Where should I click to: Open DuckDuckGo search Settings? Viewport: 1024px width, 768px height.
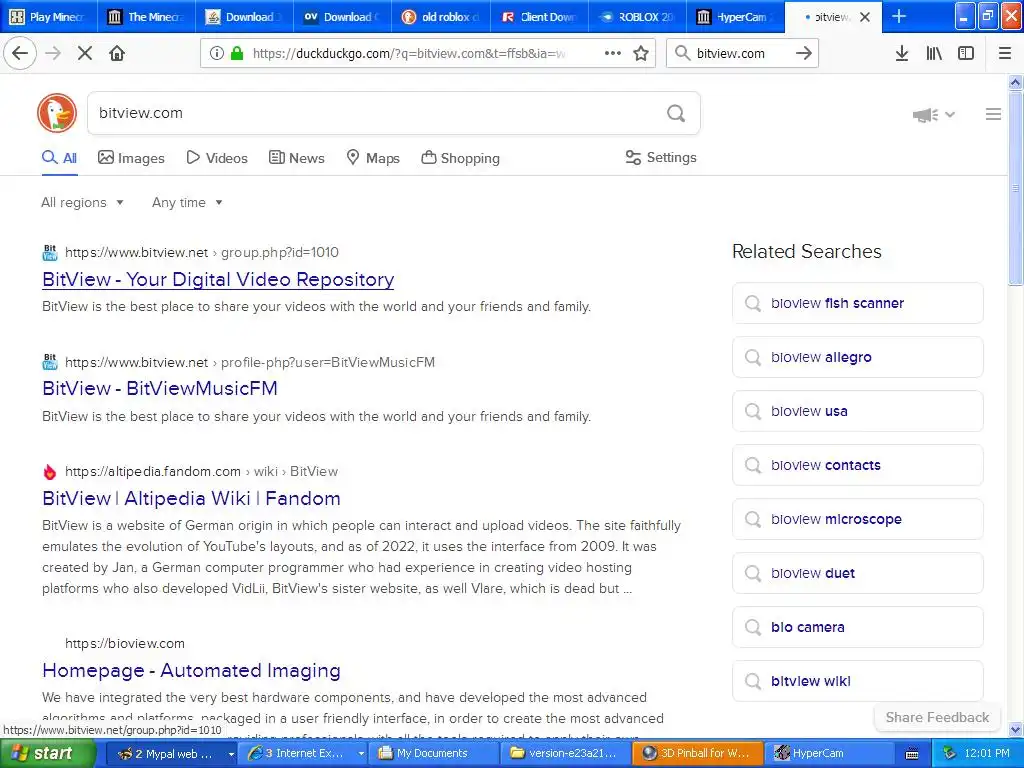(661, 157)
